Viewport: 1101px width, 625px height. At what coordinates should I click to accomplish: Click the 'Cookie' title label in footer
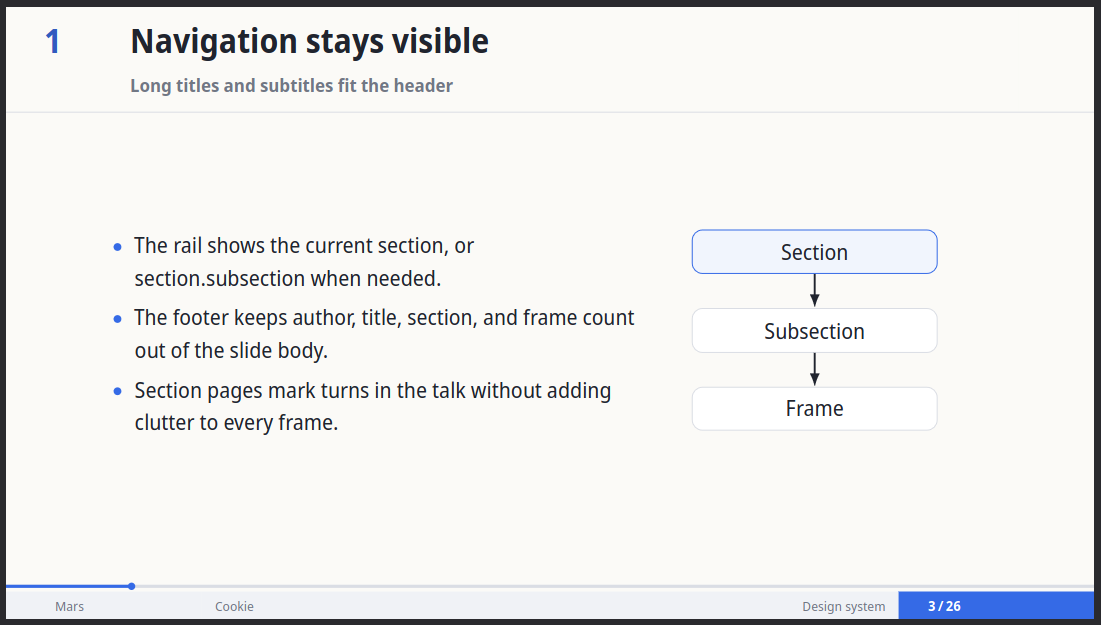point(235,607)
